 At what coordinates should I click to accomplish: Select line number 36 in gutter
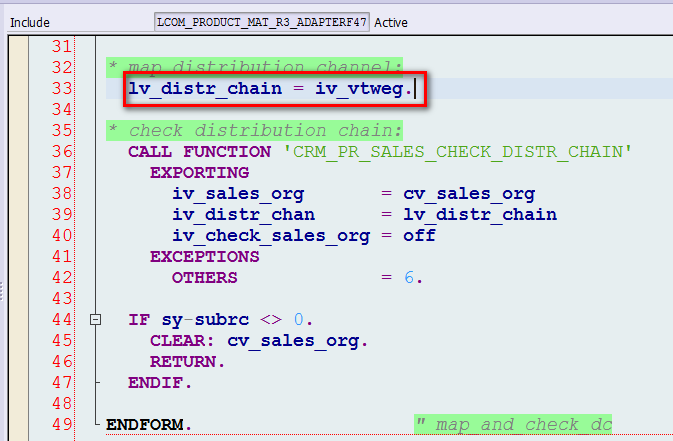(62, 152)
